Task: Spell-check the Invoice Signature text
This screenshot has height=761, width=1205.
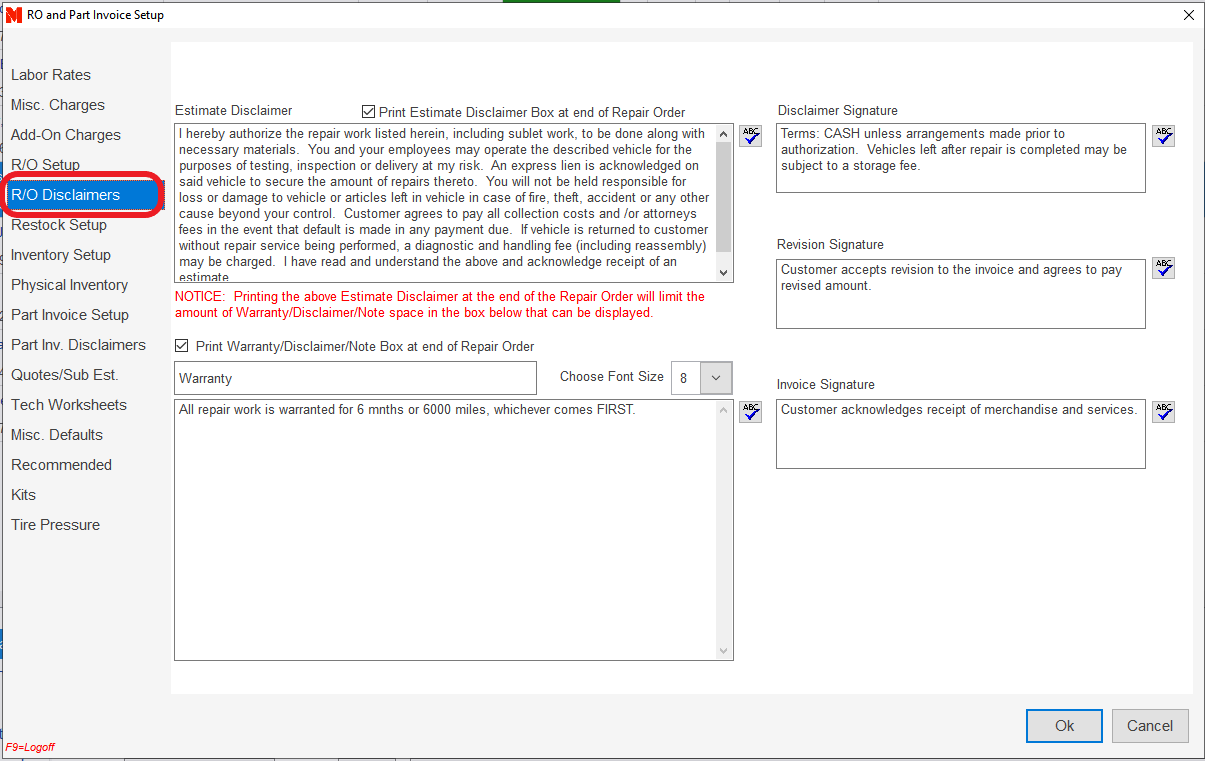Action: click(x=1163, y=412)
